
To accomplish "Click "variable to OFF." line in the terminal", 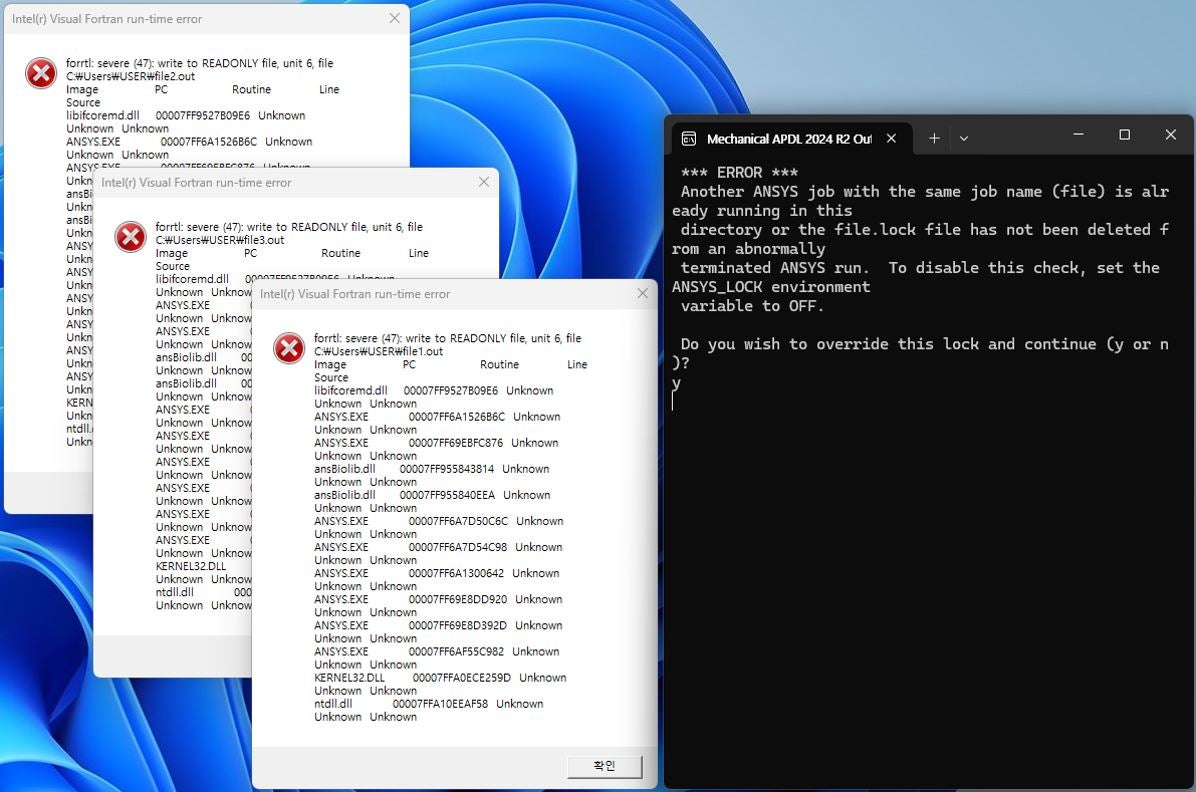I will [752, 306].
